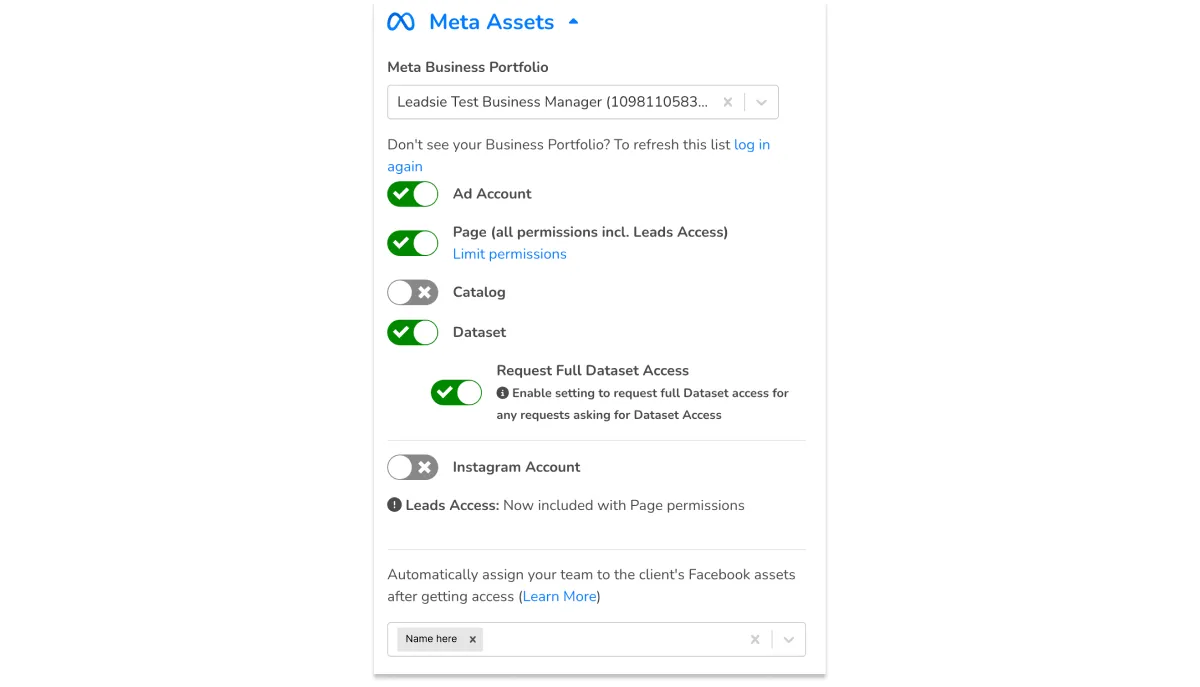Click the 'log in again' link
This screenshot has height=687, width=1200.
pos(579,155)
